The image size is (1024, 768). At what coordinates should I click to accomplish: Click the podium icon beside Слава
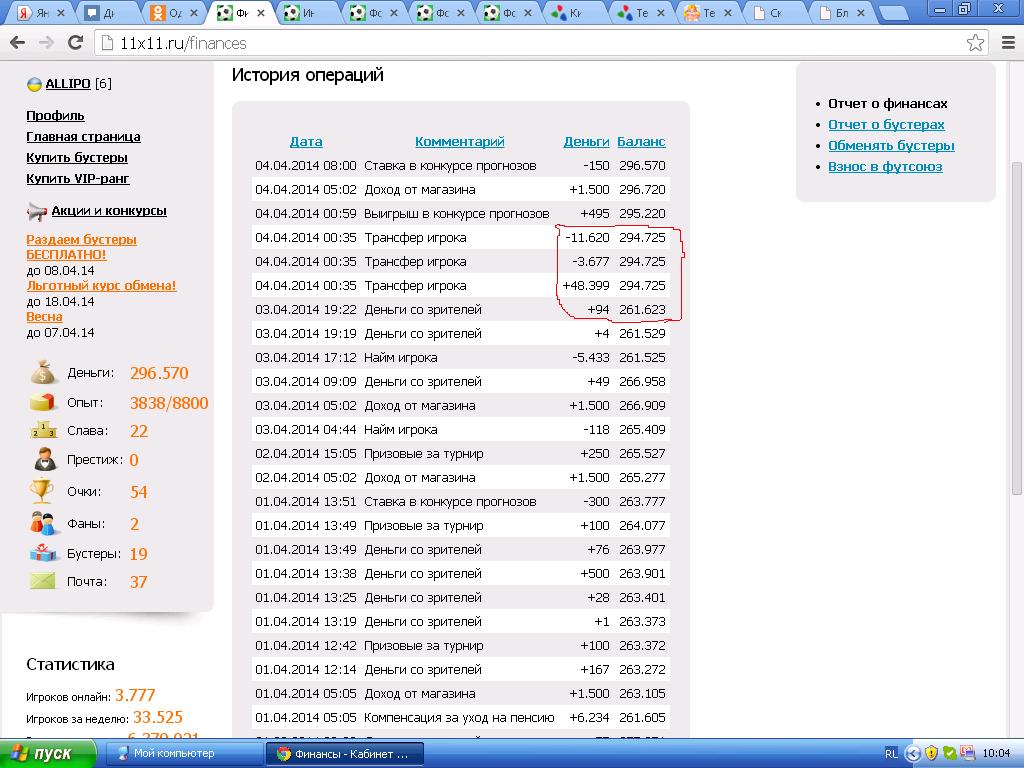tap(43, 430)
